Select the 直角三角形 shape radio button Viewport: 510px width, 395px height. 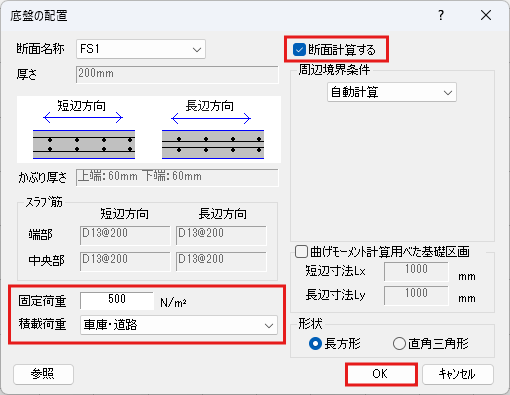point(399,344)
